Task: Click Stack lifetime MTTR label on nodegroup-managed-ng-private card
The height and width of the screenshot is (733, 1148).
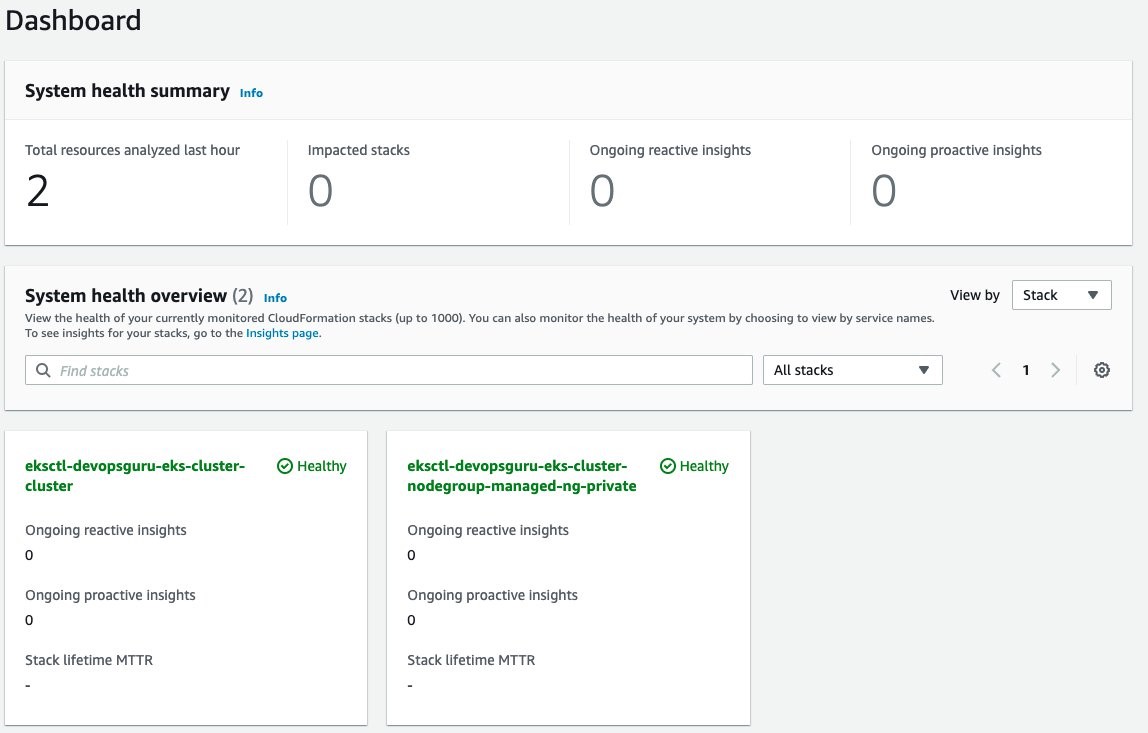Action: (x=472, y=661)
